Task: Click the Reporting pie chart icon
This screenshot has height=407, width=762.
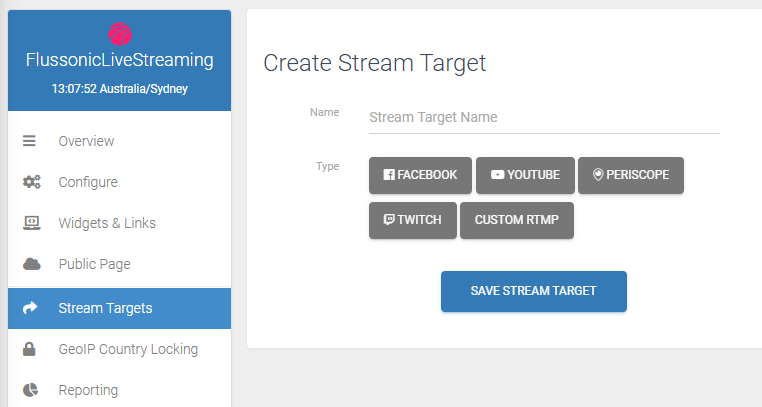Action: pyautogui.click(x=30, y=390)
